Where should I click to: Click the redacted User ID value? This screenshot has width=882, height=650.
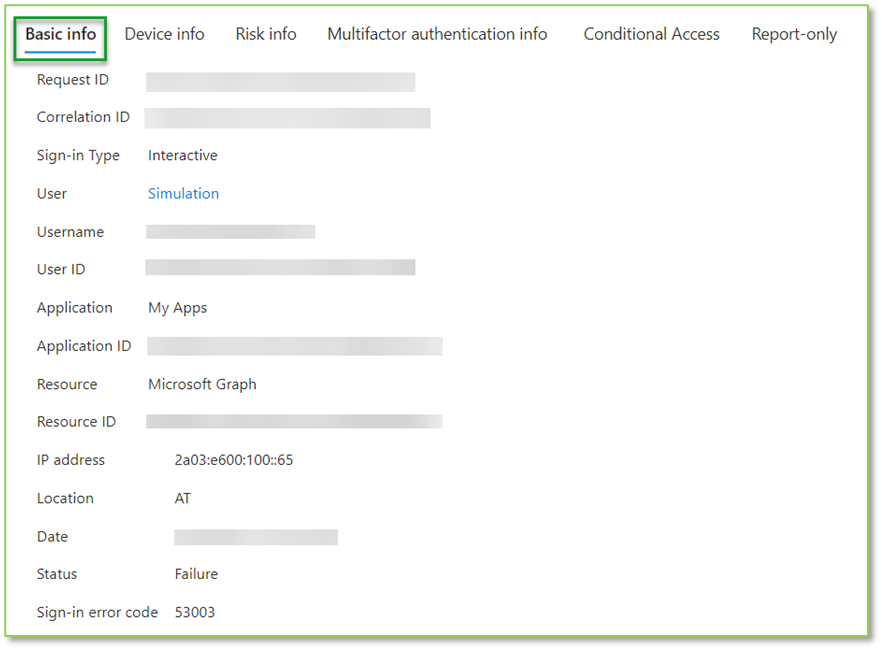280,267
